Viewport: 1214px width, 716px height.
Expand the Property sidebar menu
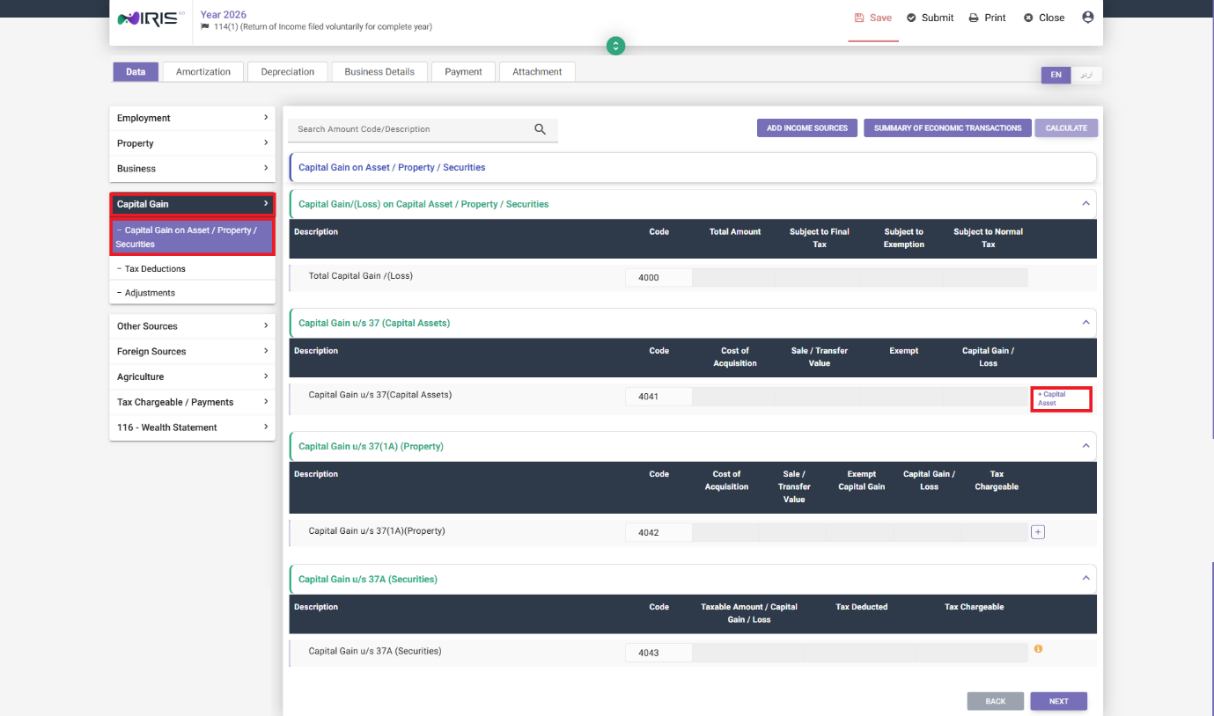(192, 143)
